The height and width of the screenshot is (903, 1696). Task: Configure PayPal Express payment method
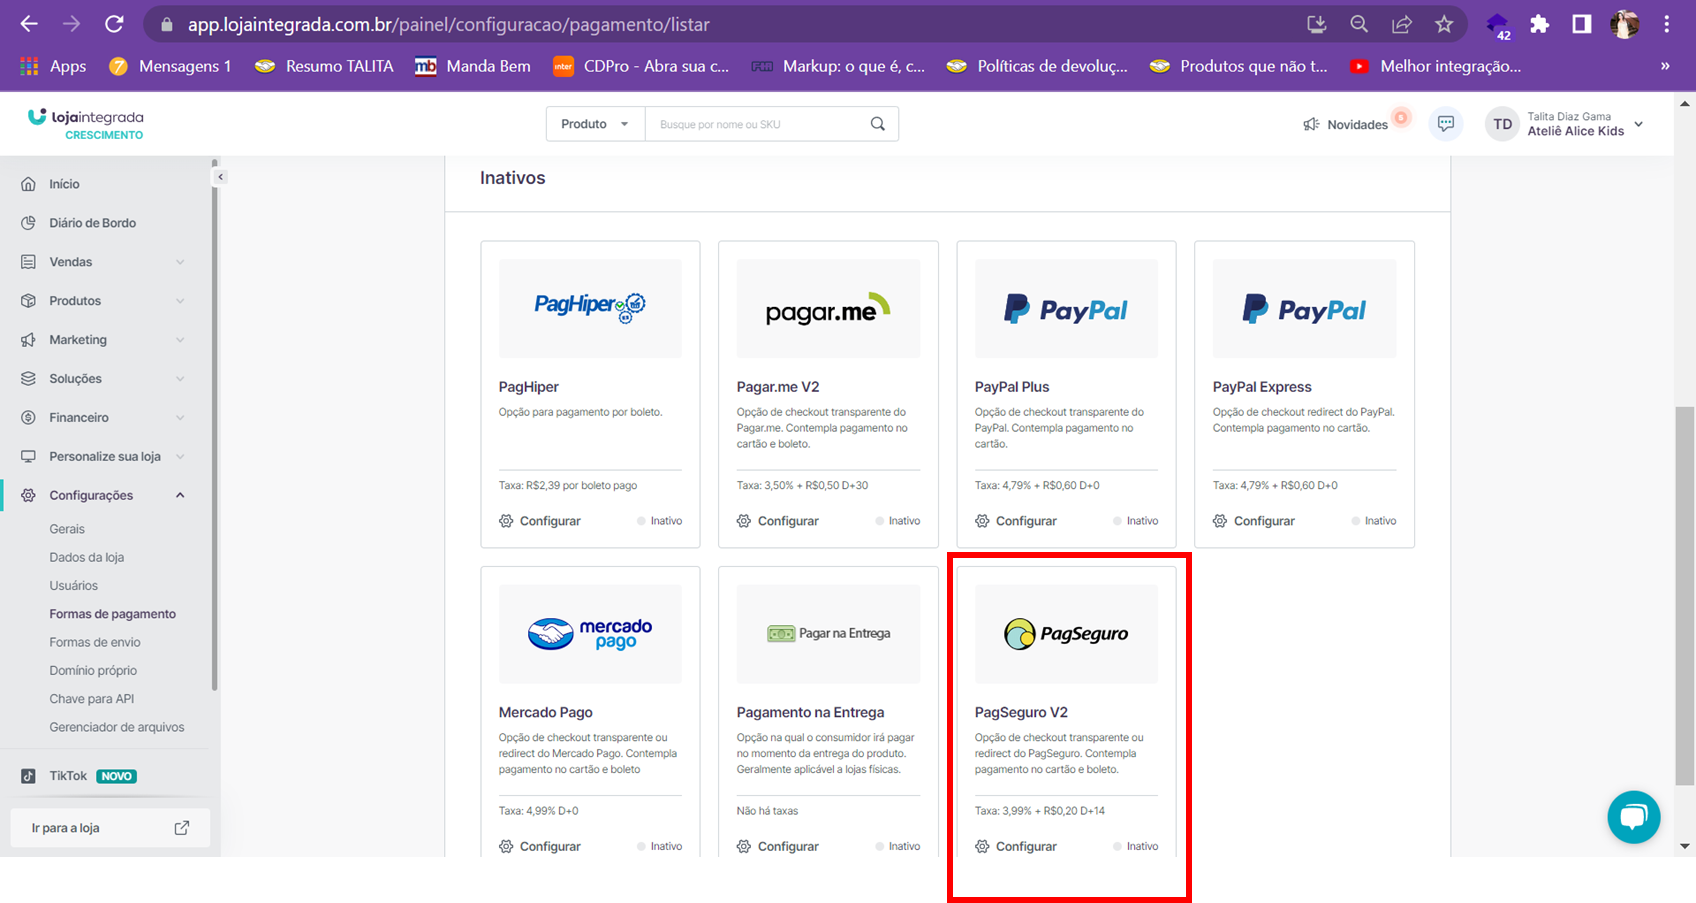pos(1254,521)
